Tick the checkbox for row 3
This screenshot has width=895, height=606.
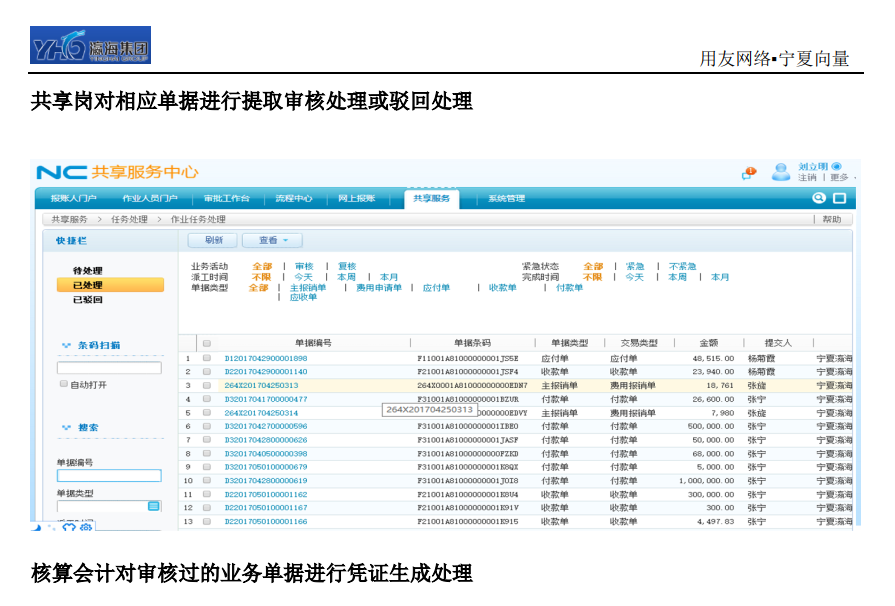point(207,385)
